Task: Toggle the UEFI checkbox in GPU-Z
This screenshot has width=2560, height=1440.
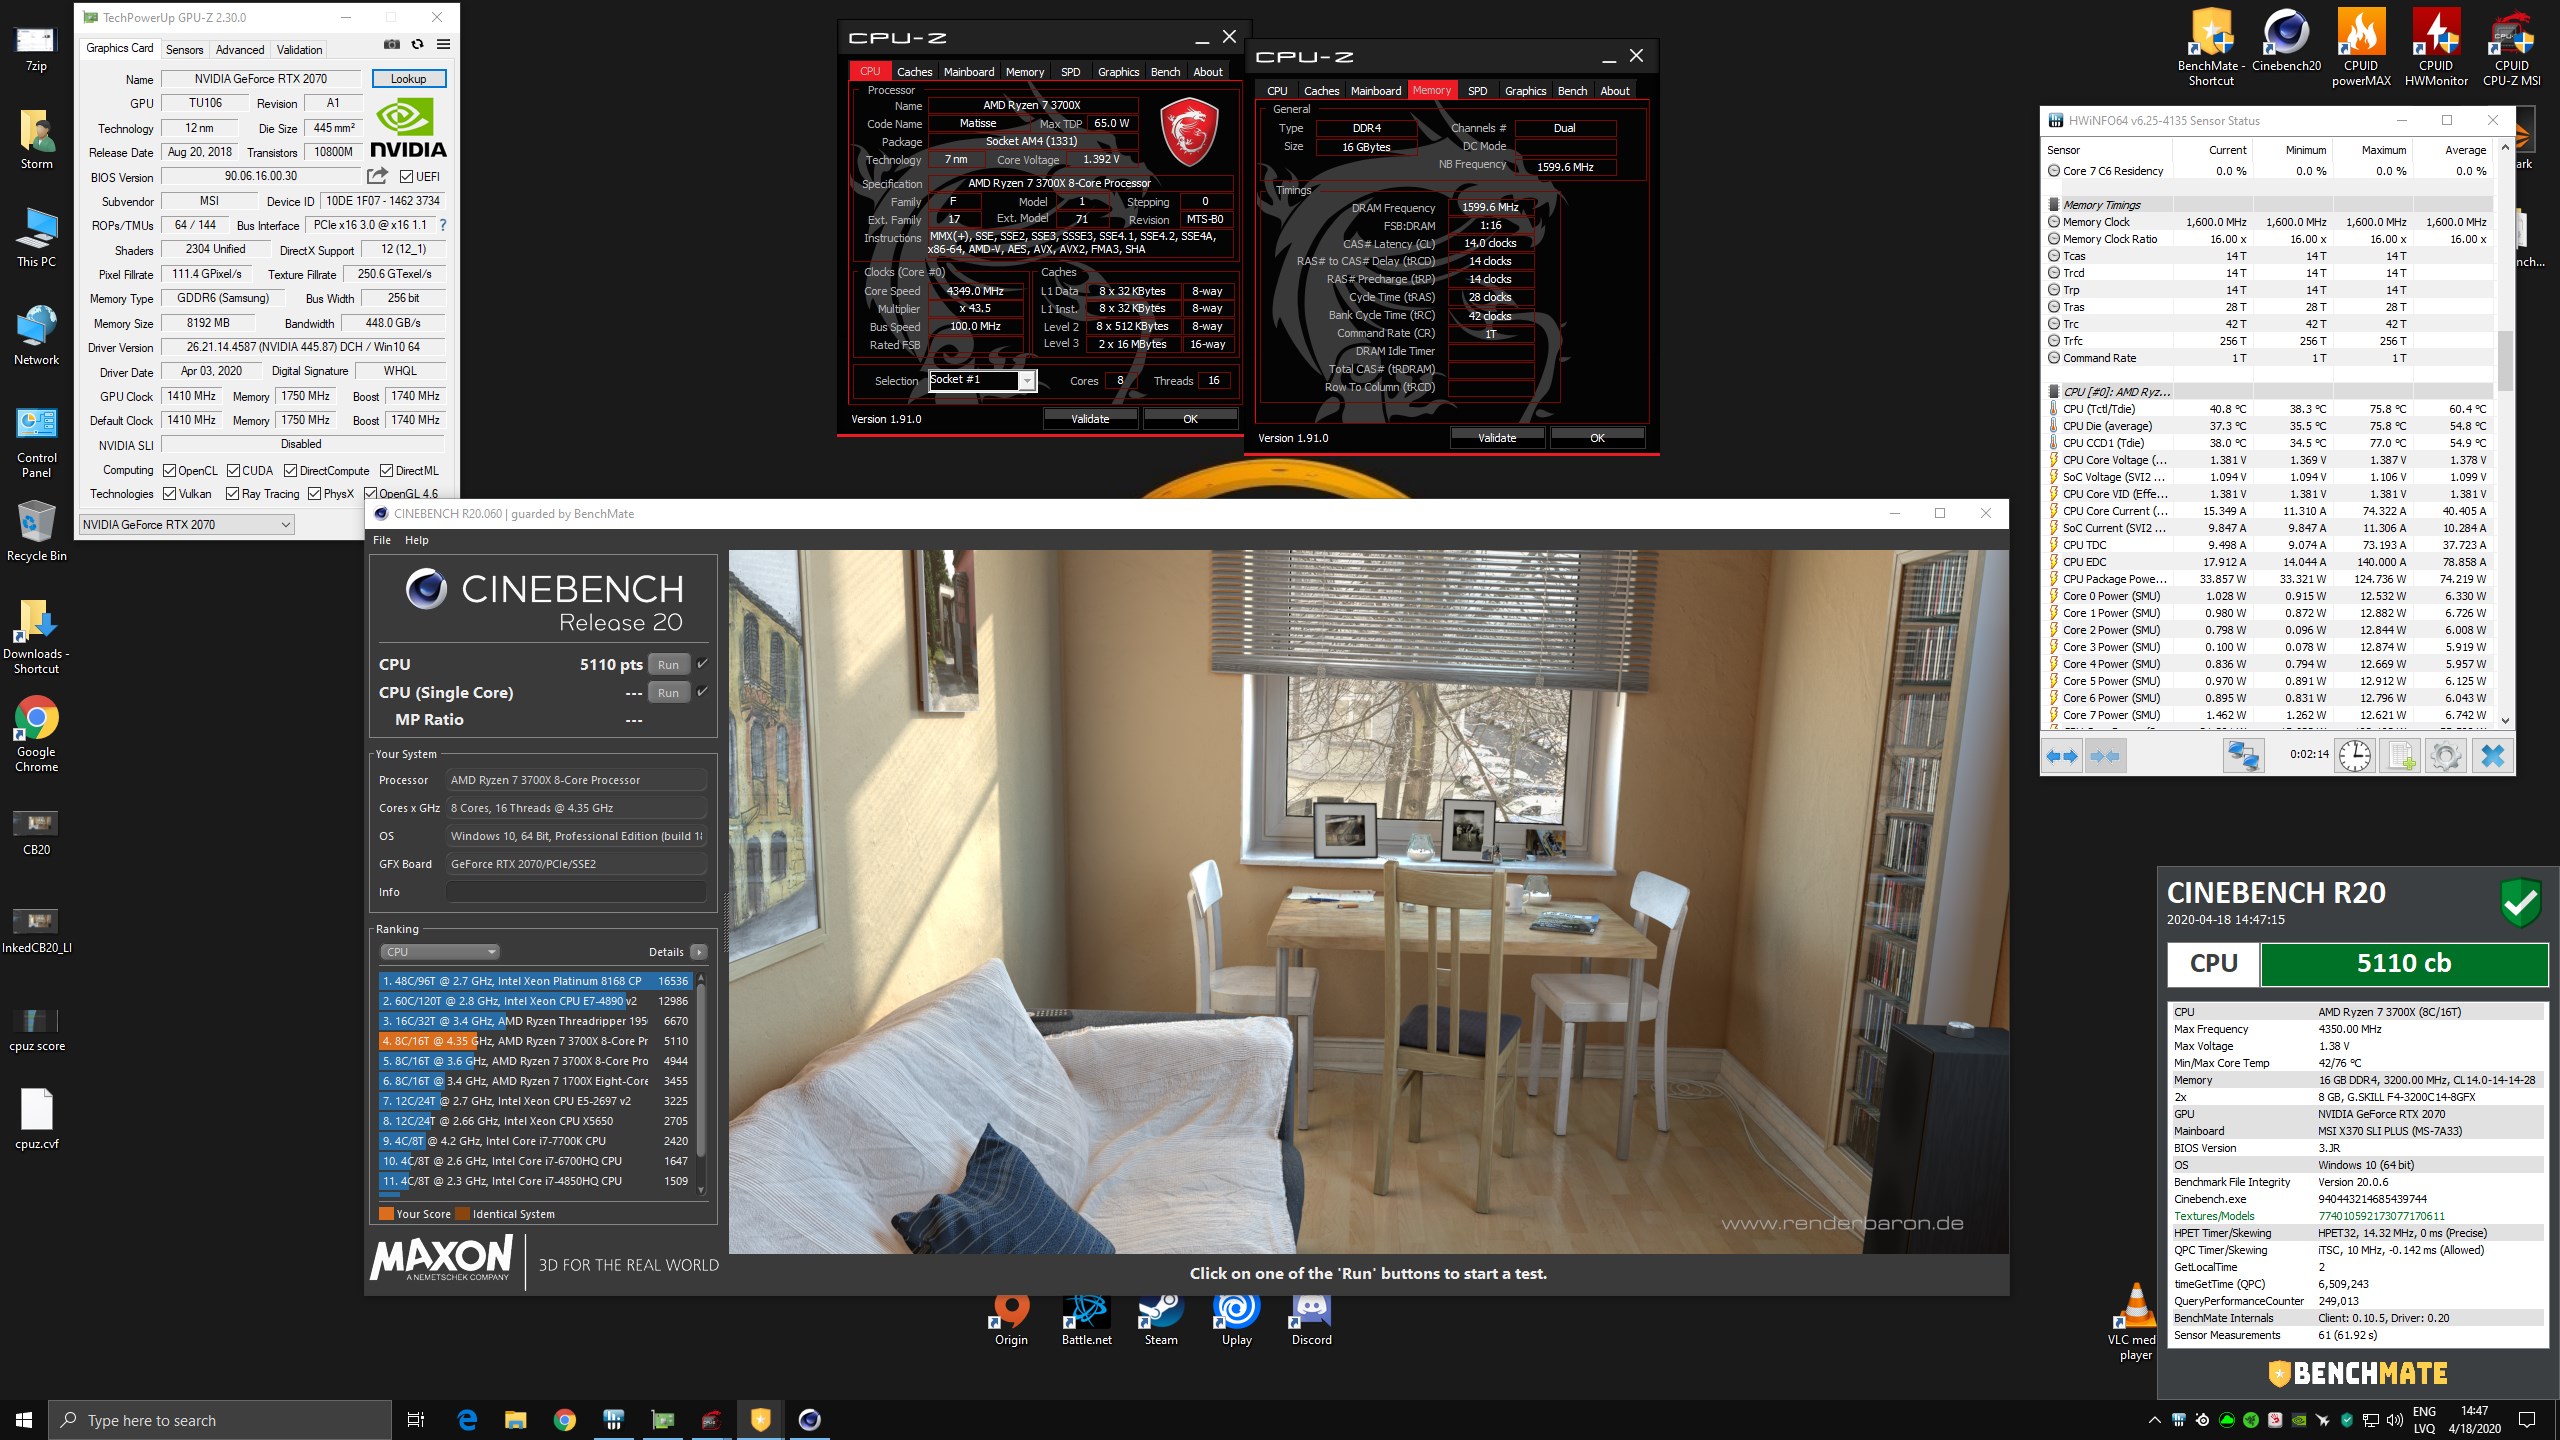Action: 406,177
